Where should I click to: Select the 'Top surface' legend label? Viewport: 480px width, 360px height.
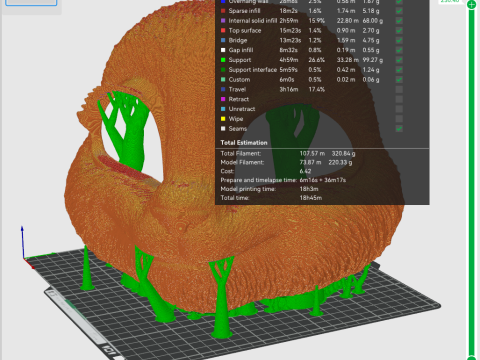245,31
